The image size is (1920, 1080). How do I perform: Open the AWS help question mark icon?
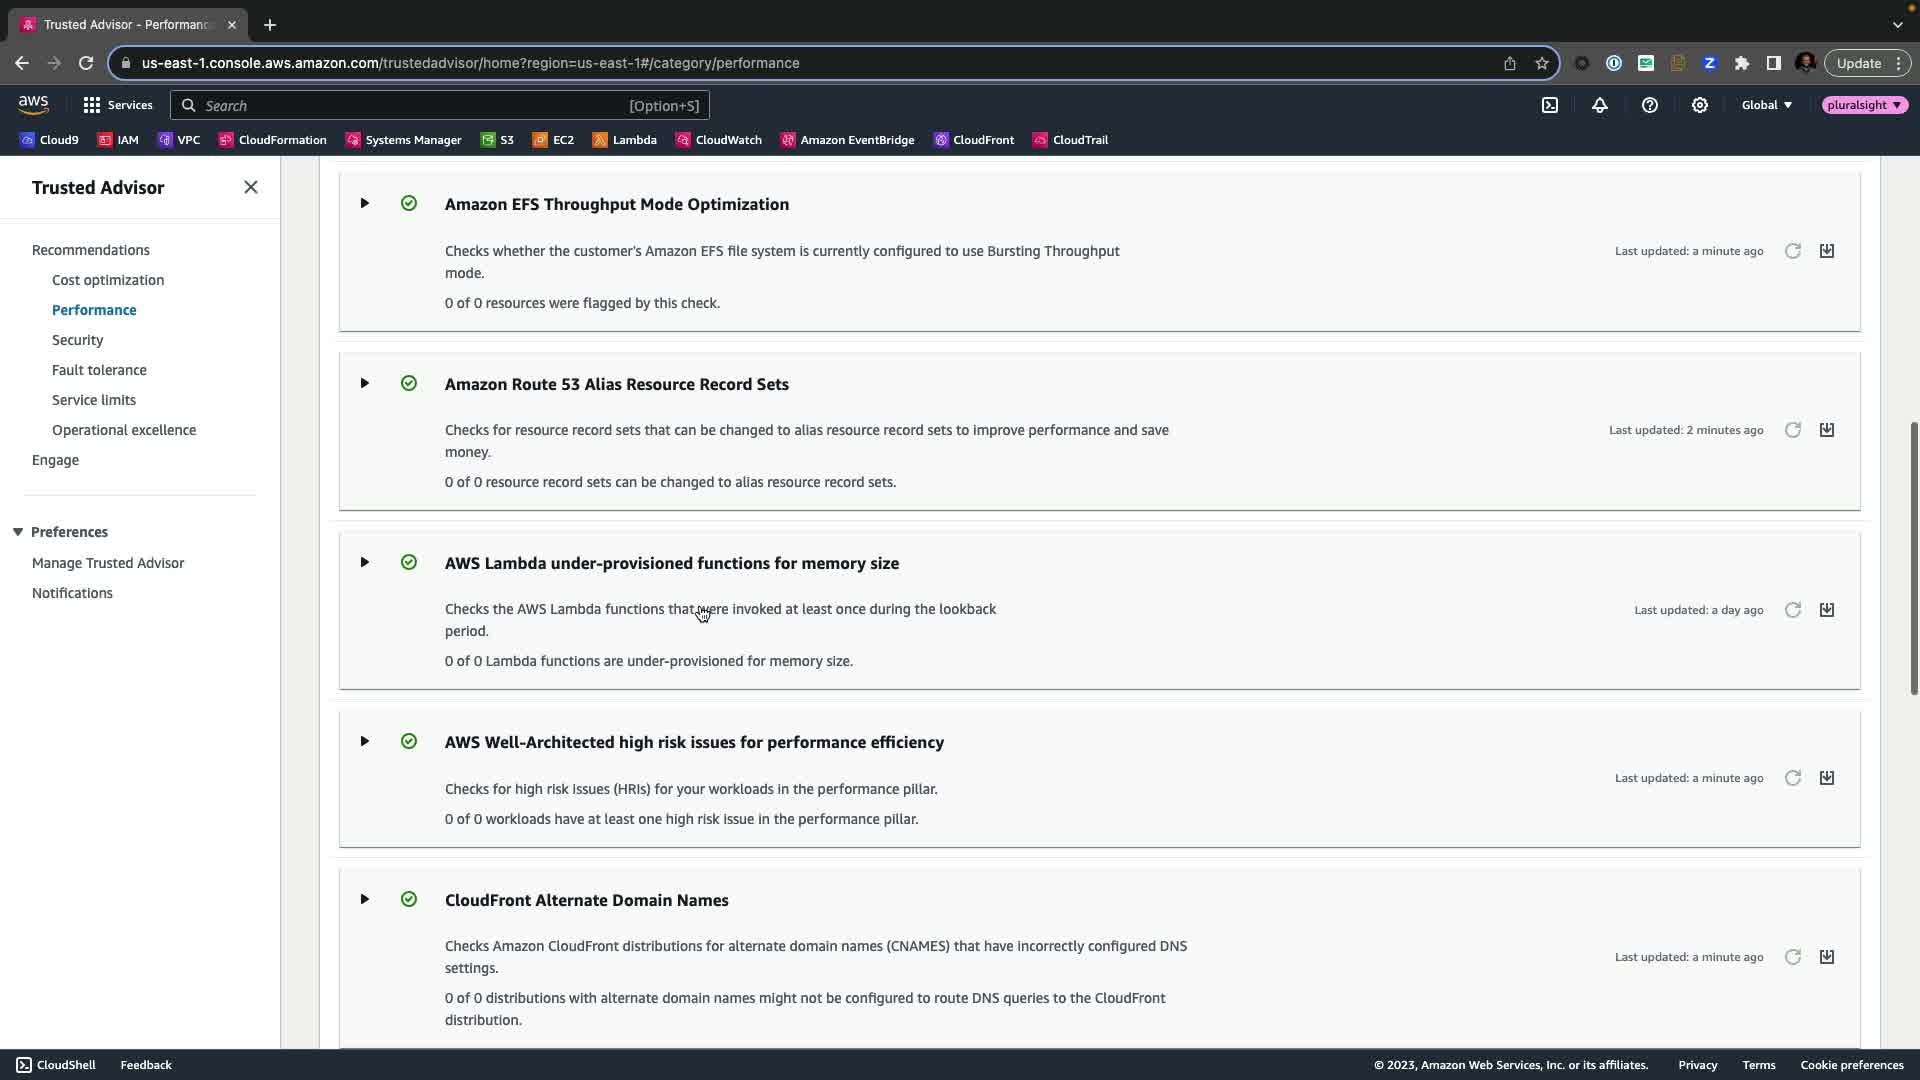[x=1649, y=105]
